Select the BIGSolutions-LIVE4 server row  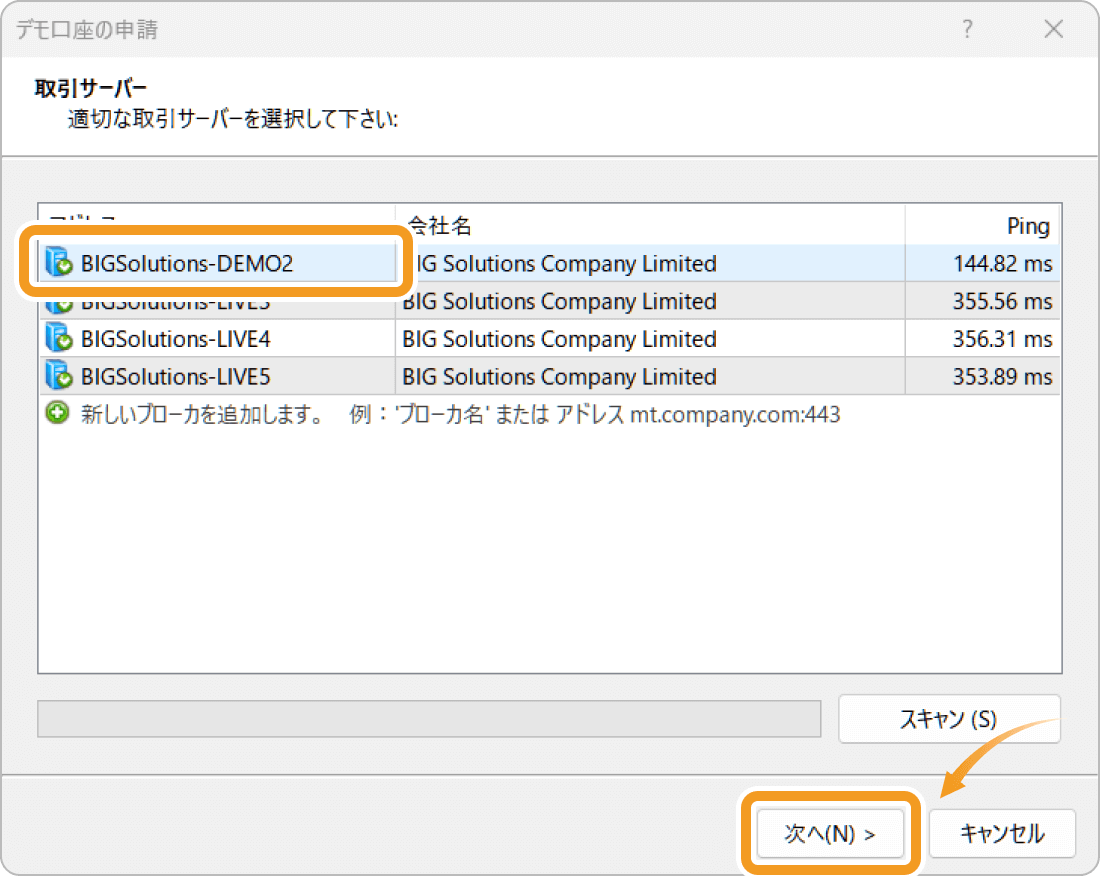(550, 339)
